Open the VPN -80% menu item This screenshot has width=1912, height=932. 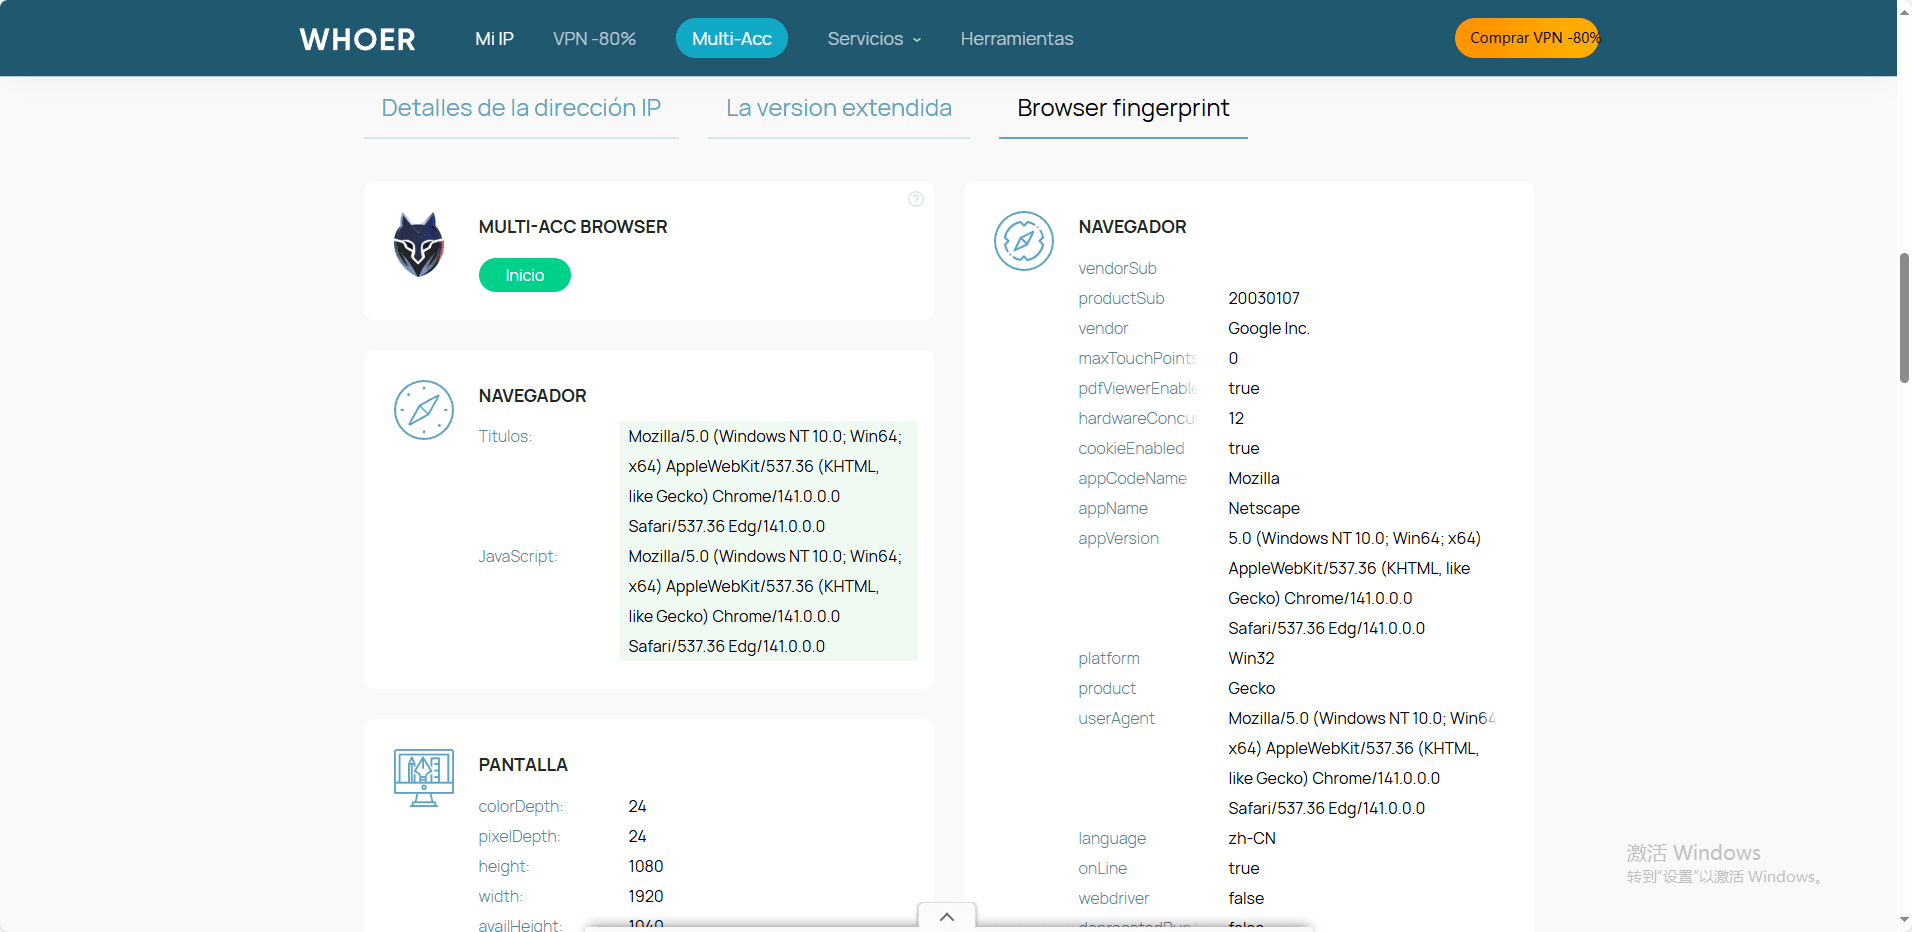point(594,39)
